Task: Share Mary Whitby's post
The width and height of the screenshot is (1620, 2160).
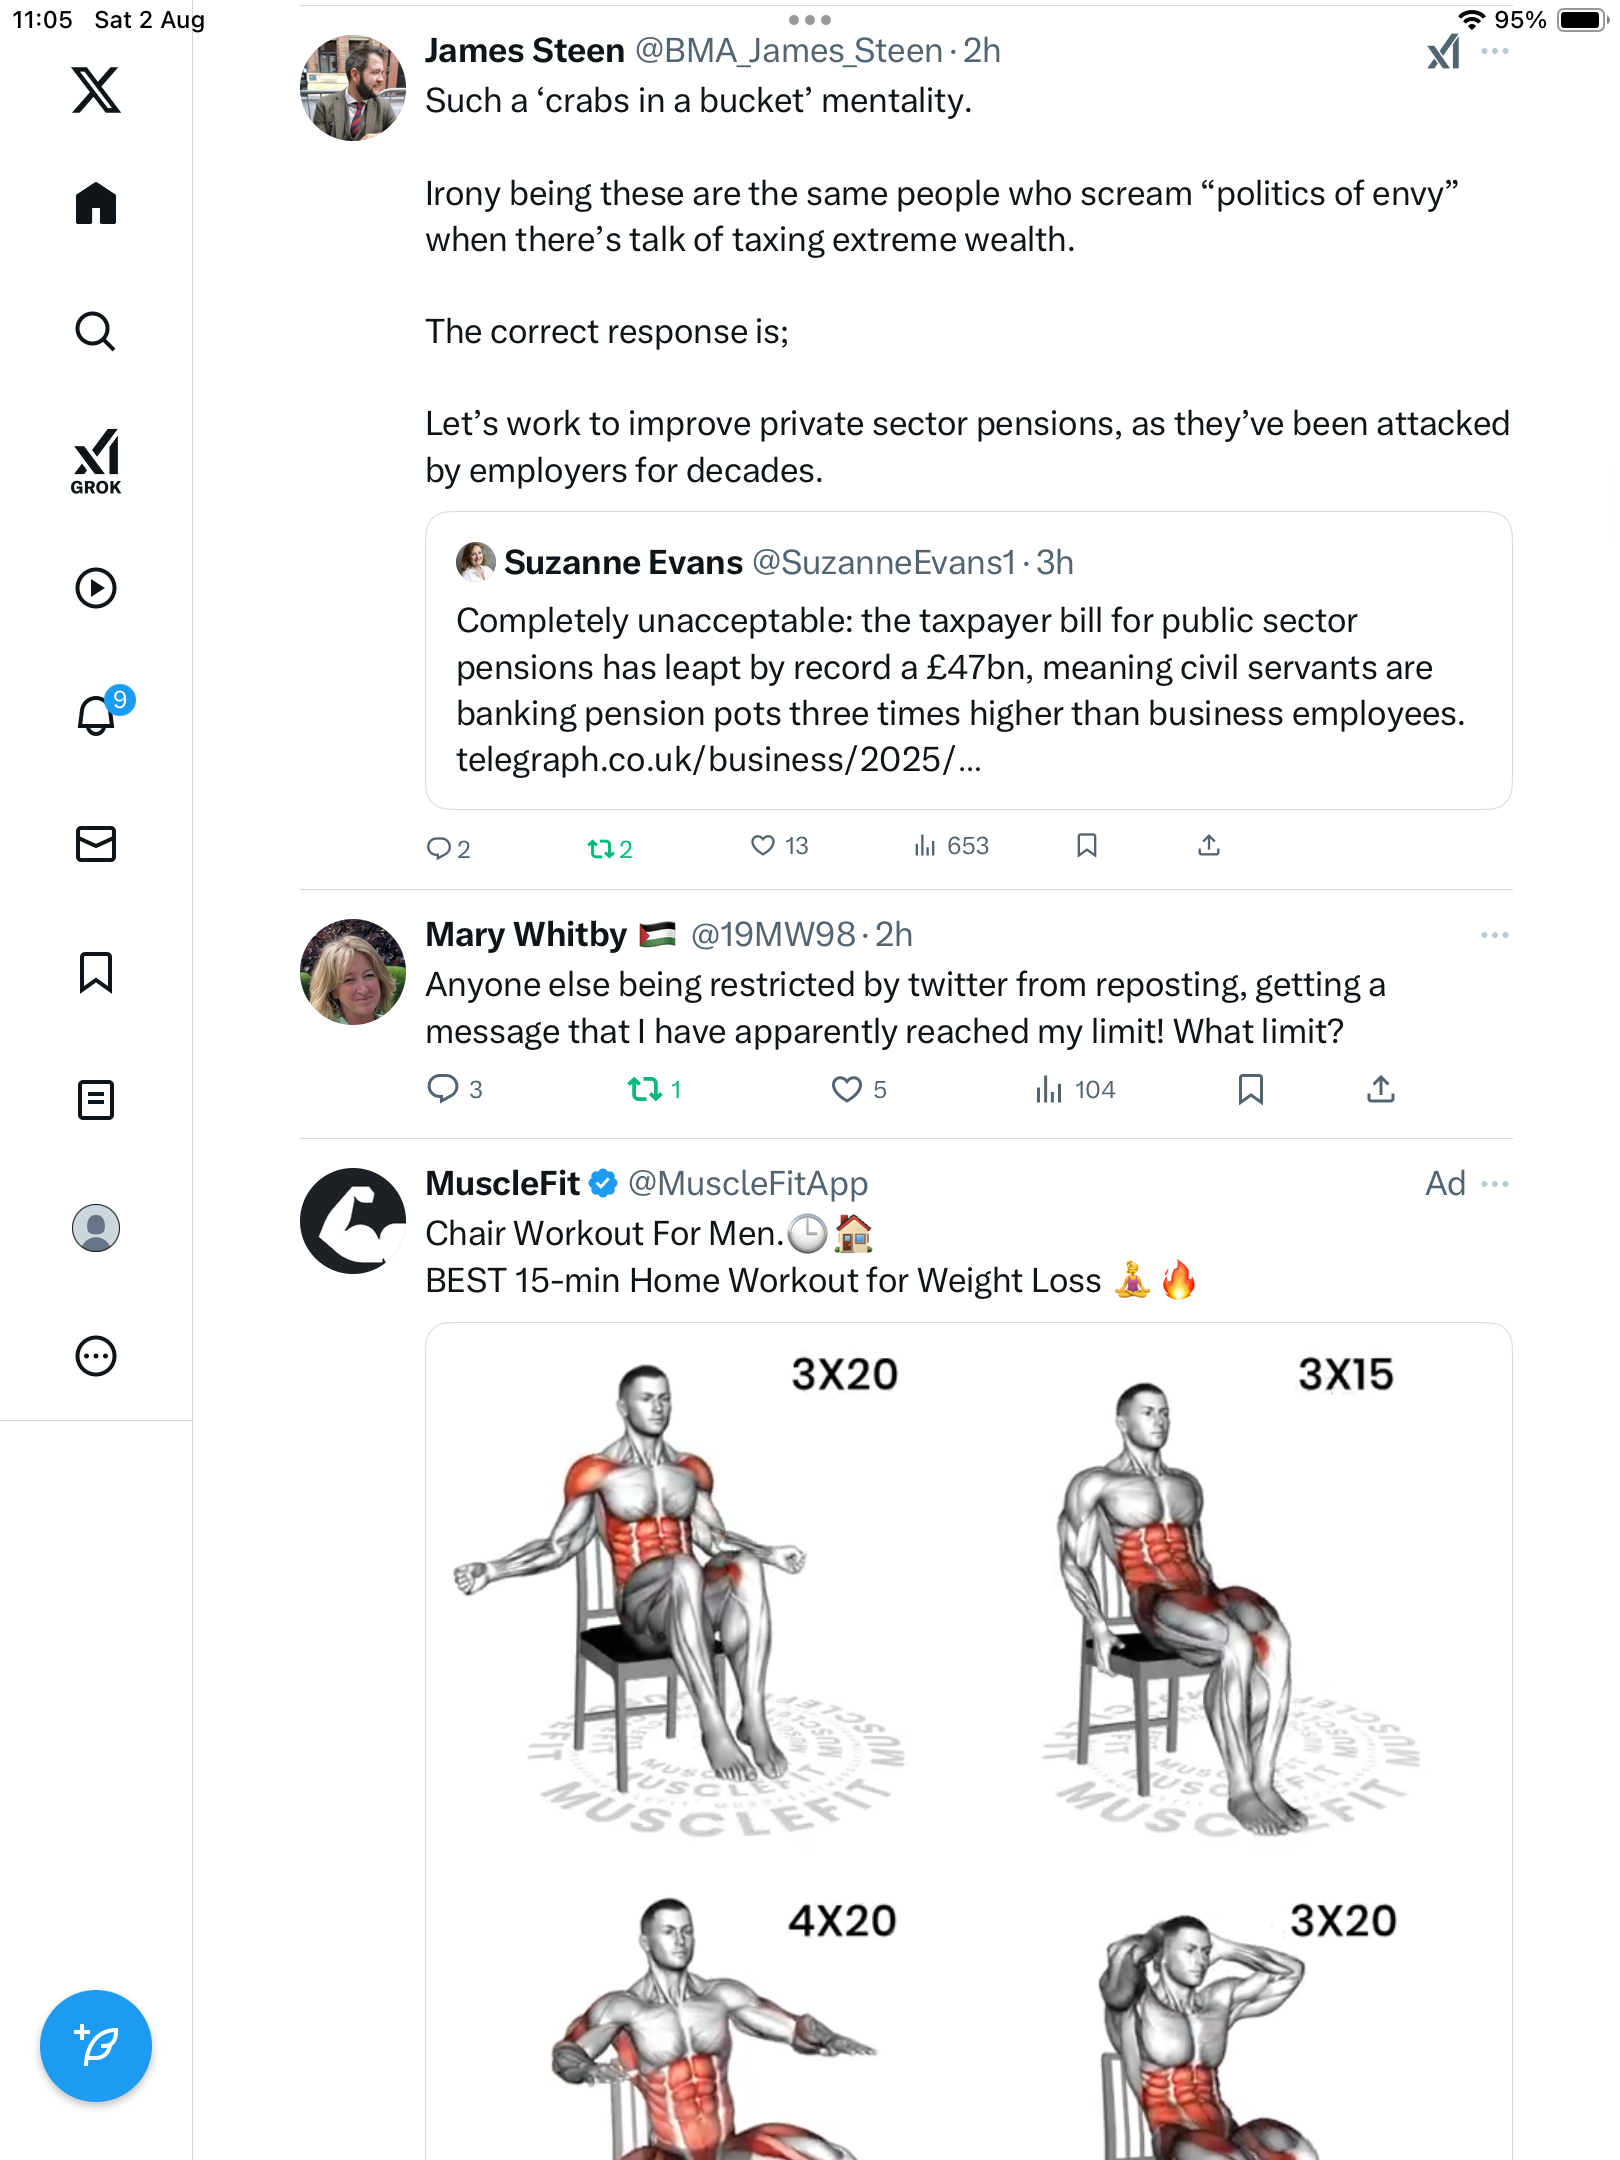Action: pyautogui.click(x=1380, y=1089)
